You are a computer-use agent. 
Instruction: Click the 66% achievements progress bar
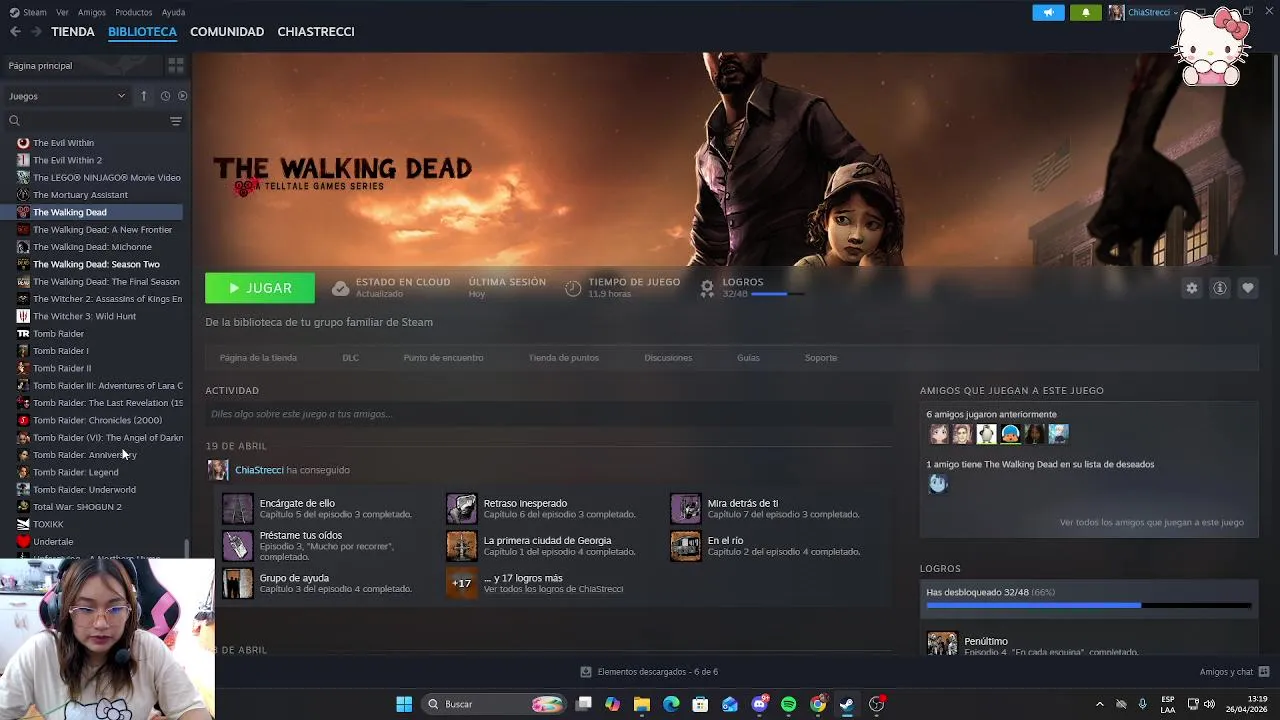click(x=1088, y=605)
